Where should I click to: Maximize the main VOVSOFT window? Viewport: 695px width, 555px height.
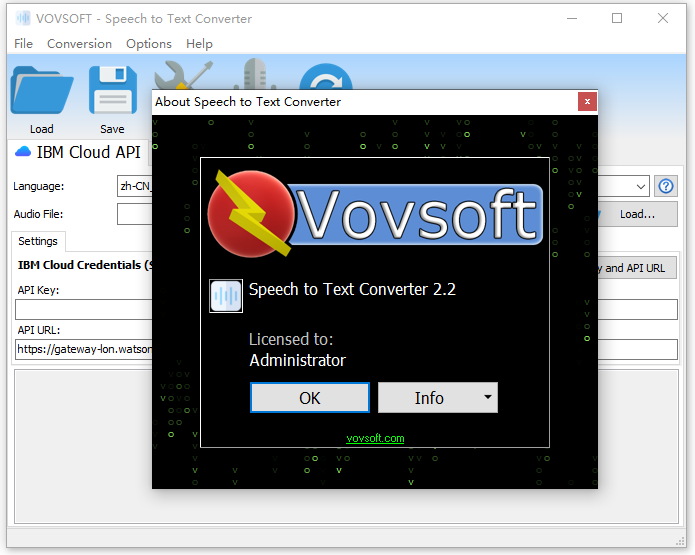617,18
